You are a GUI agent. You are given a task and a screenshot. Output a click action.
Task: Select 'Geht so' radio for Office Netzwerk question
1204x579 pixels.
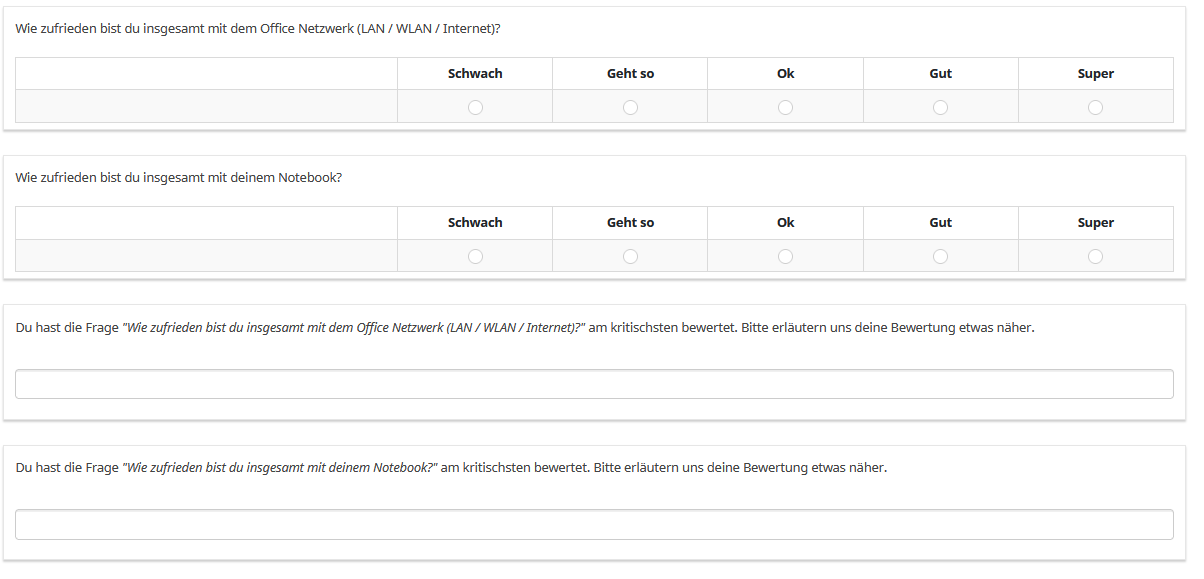coord(630,107)
